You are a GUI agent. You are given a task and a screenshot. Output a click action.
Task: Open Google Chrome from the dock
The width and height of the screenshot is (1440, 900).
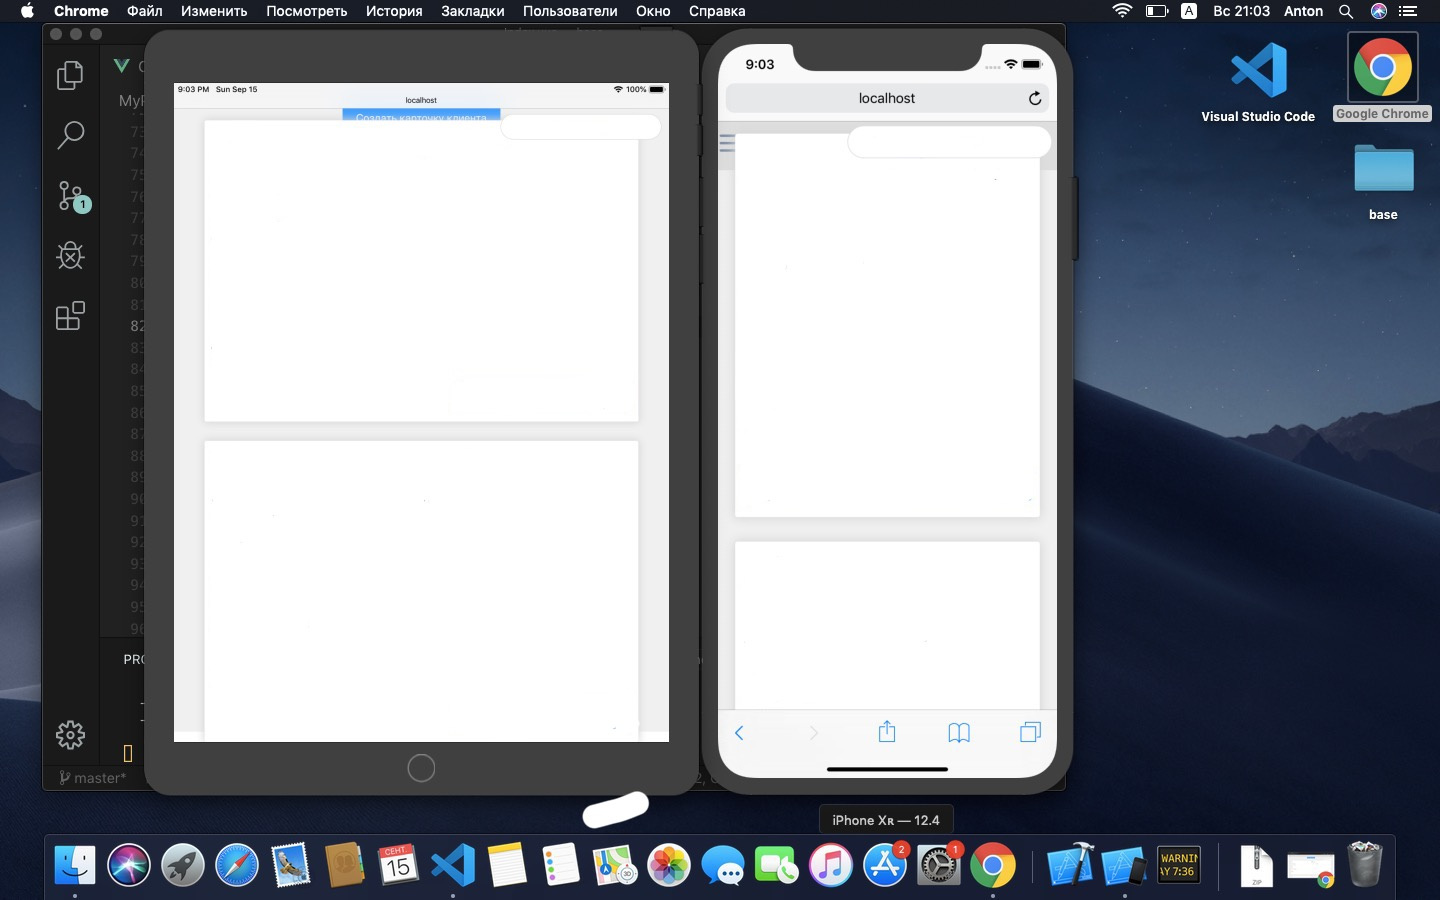(993, 865)
